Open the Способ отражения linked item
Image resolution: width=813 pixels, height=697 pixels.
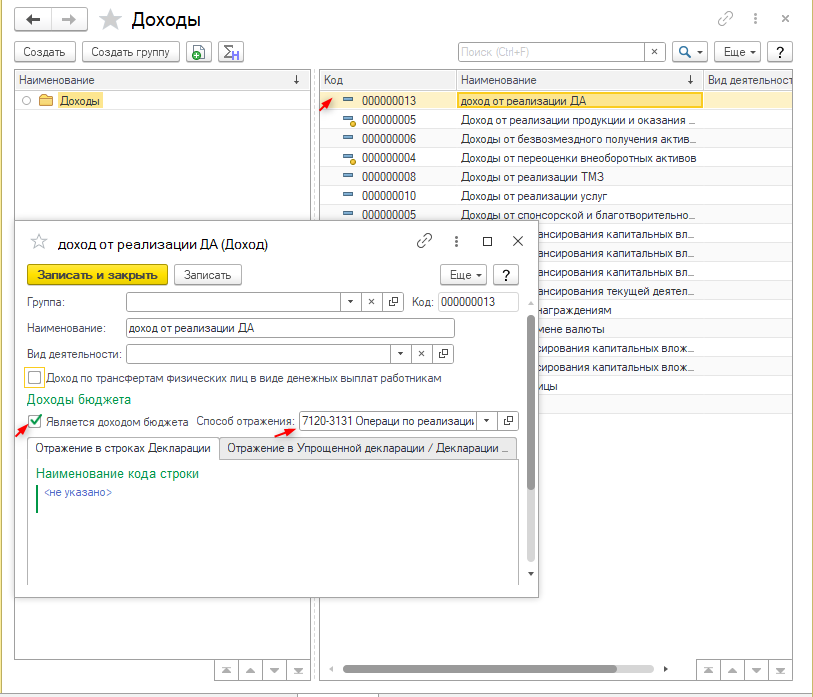508,421
